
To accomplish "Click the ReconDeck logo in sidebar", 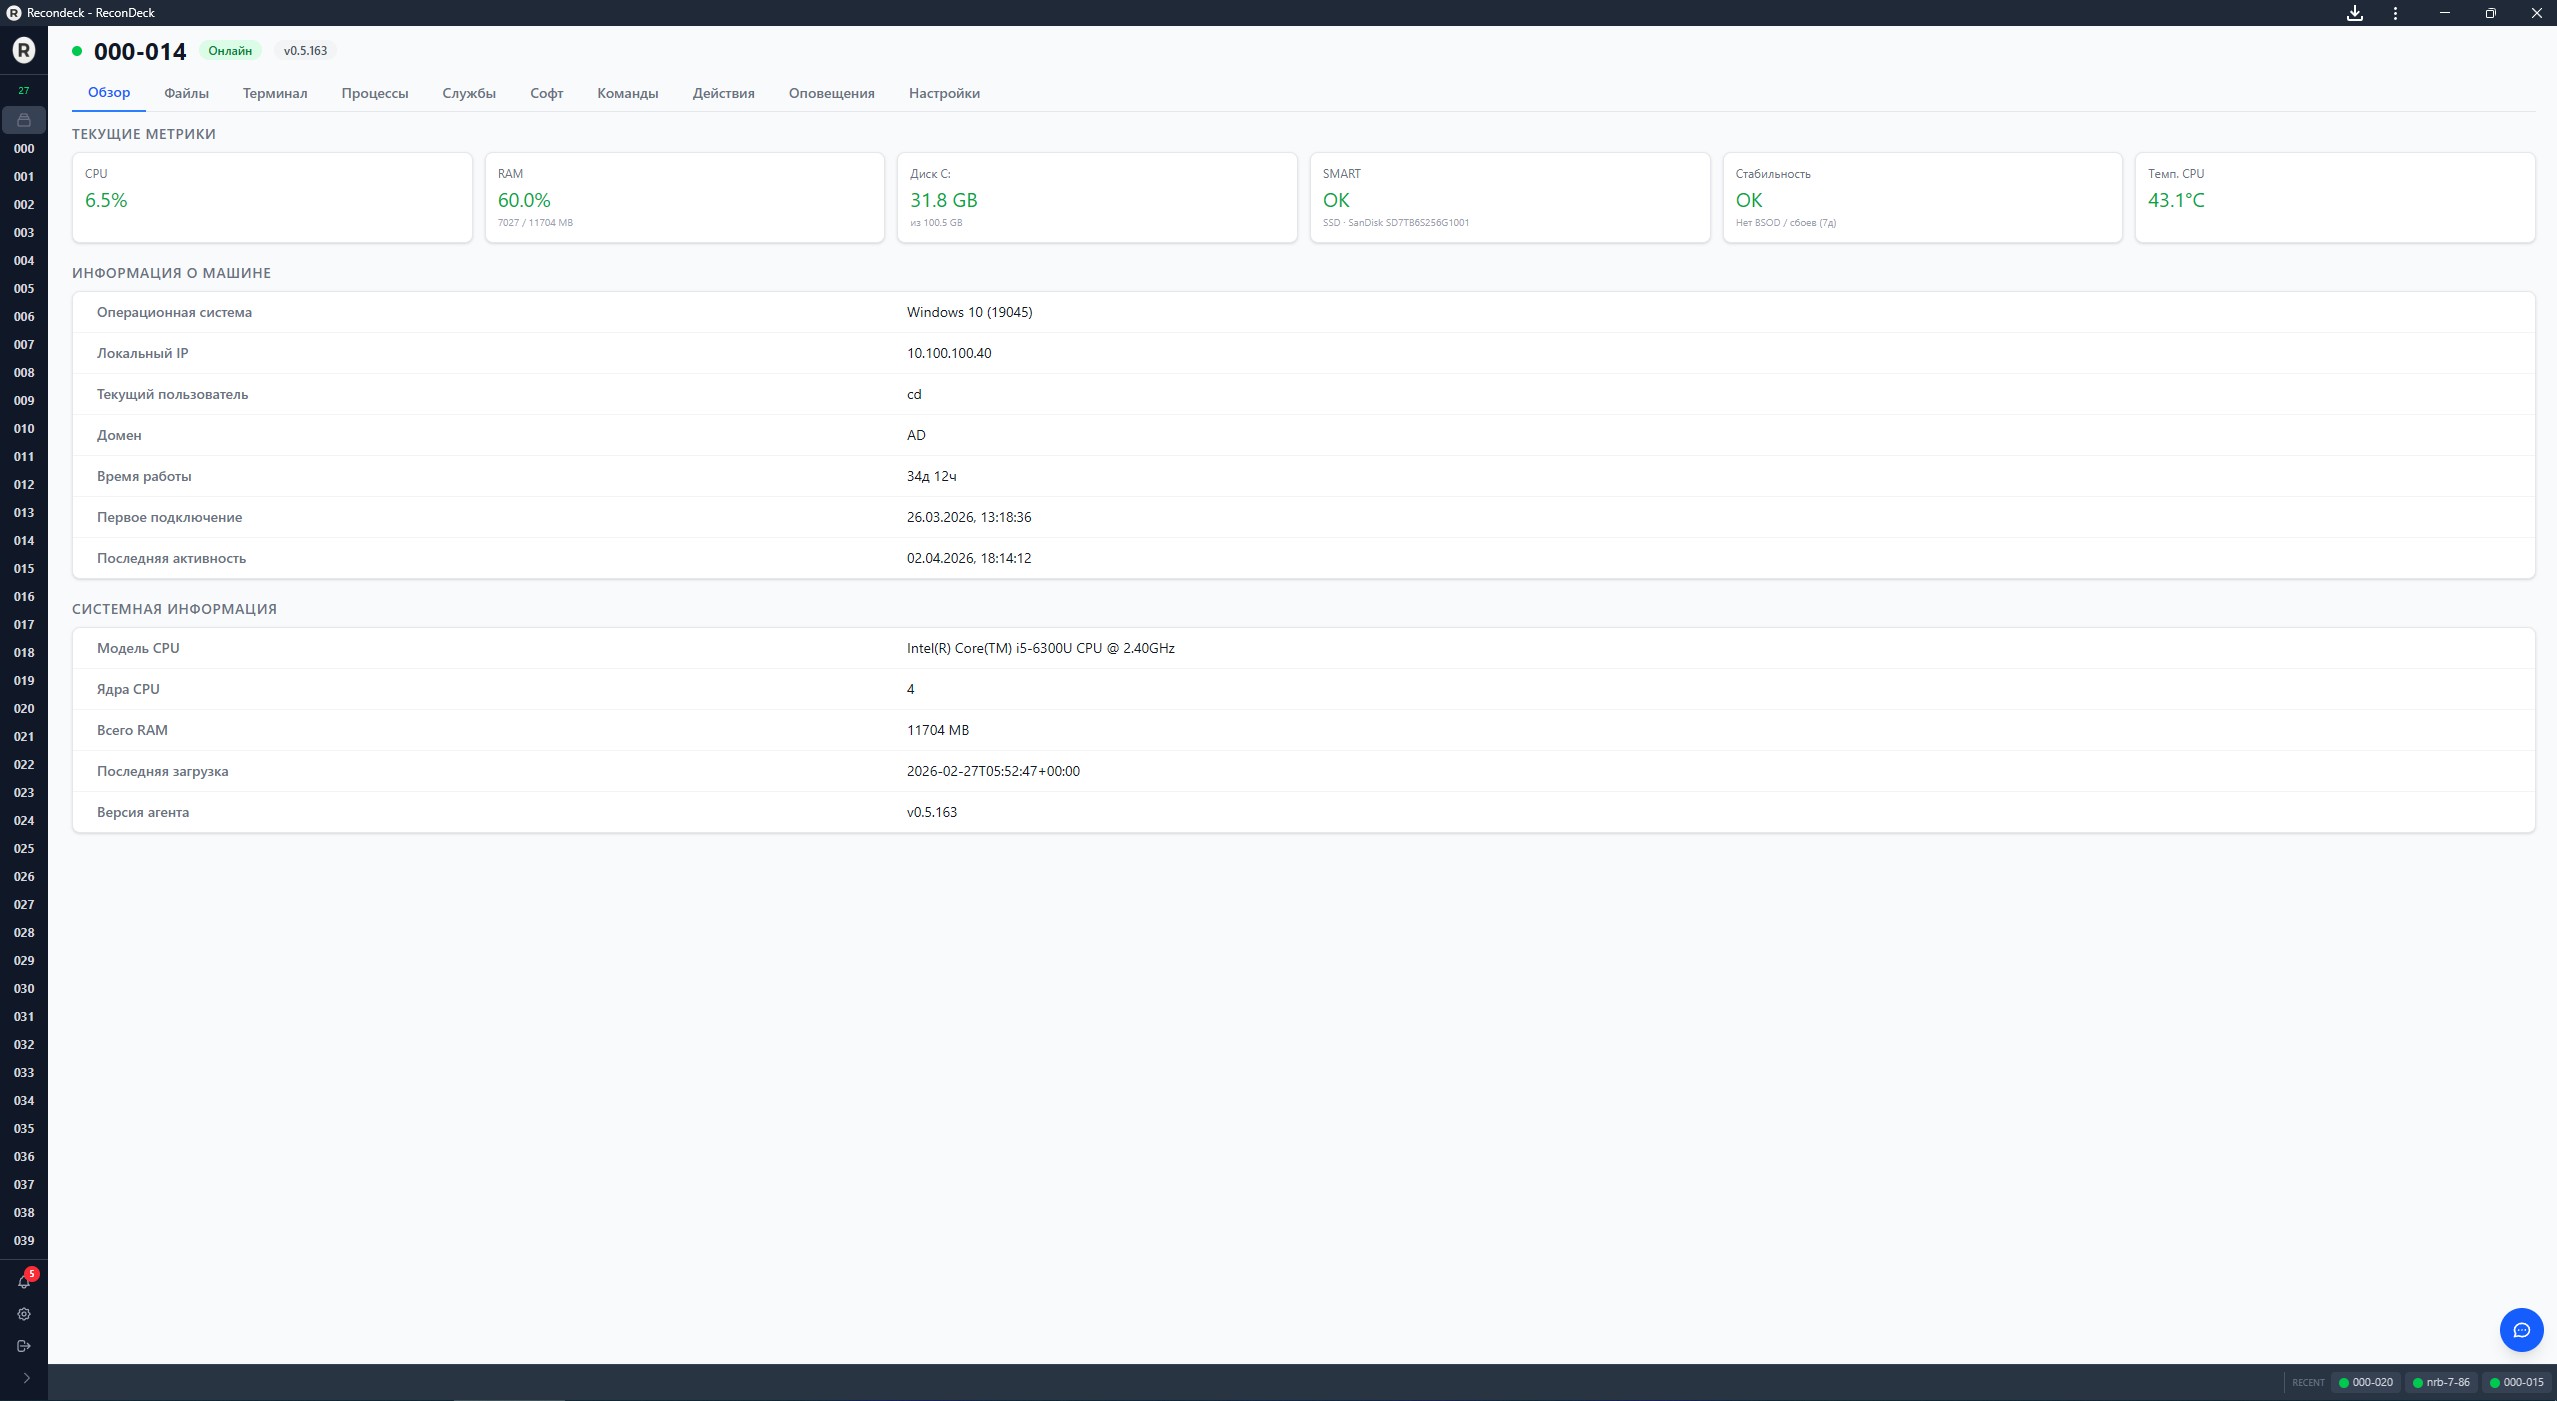I will tap(24, 50).
